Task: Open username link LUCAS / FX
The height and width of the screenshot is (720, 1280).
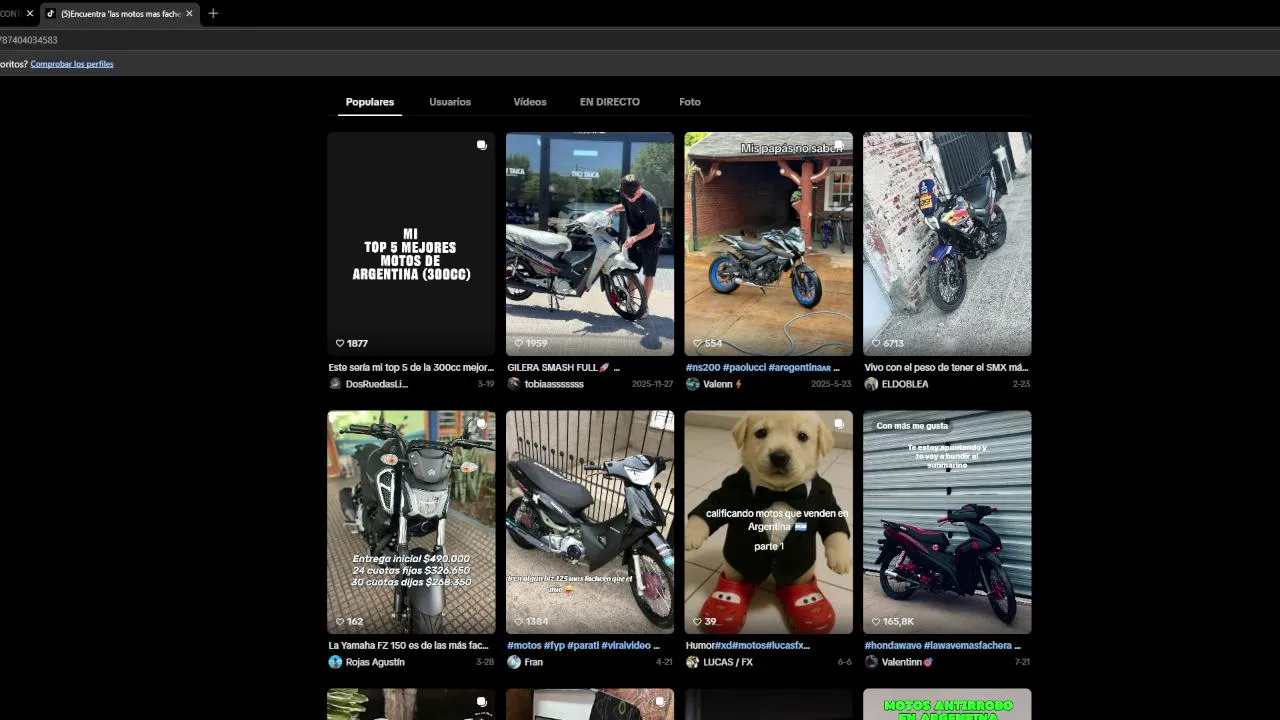Action: [x=728, y=662]
